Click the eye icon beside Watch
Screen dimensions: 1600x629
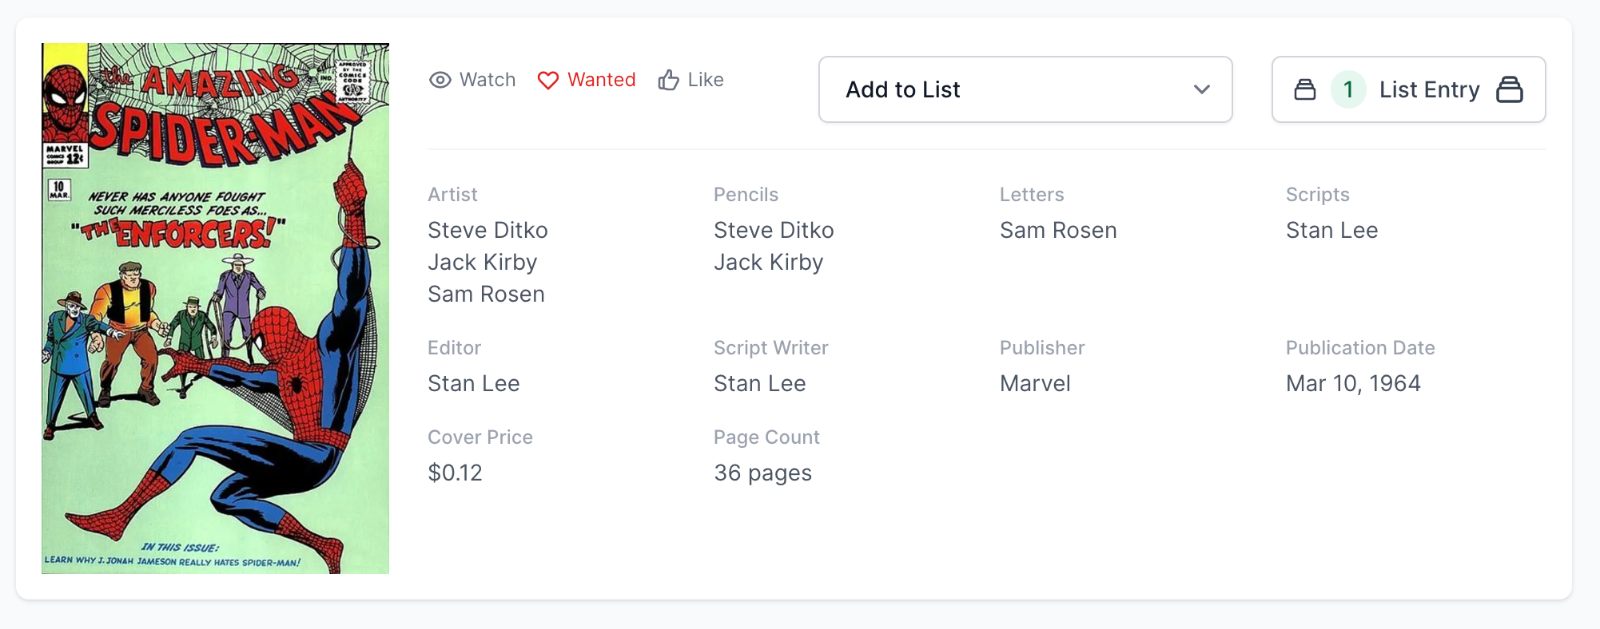point(440,80)
